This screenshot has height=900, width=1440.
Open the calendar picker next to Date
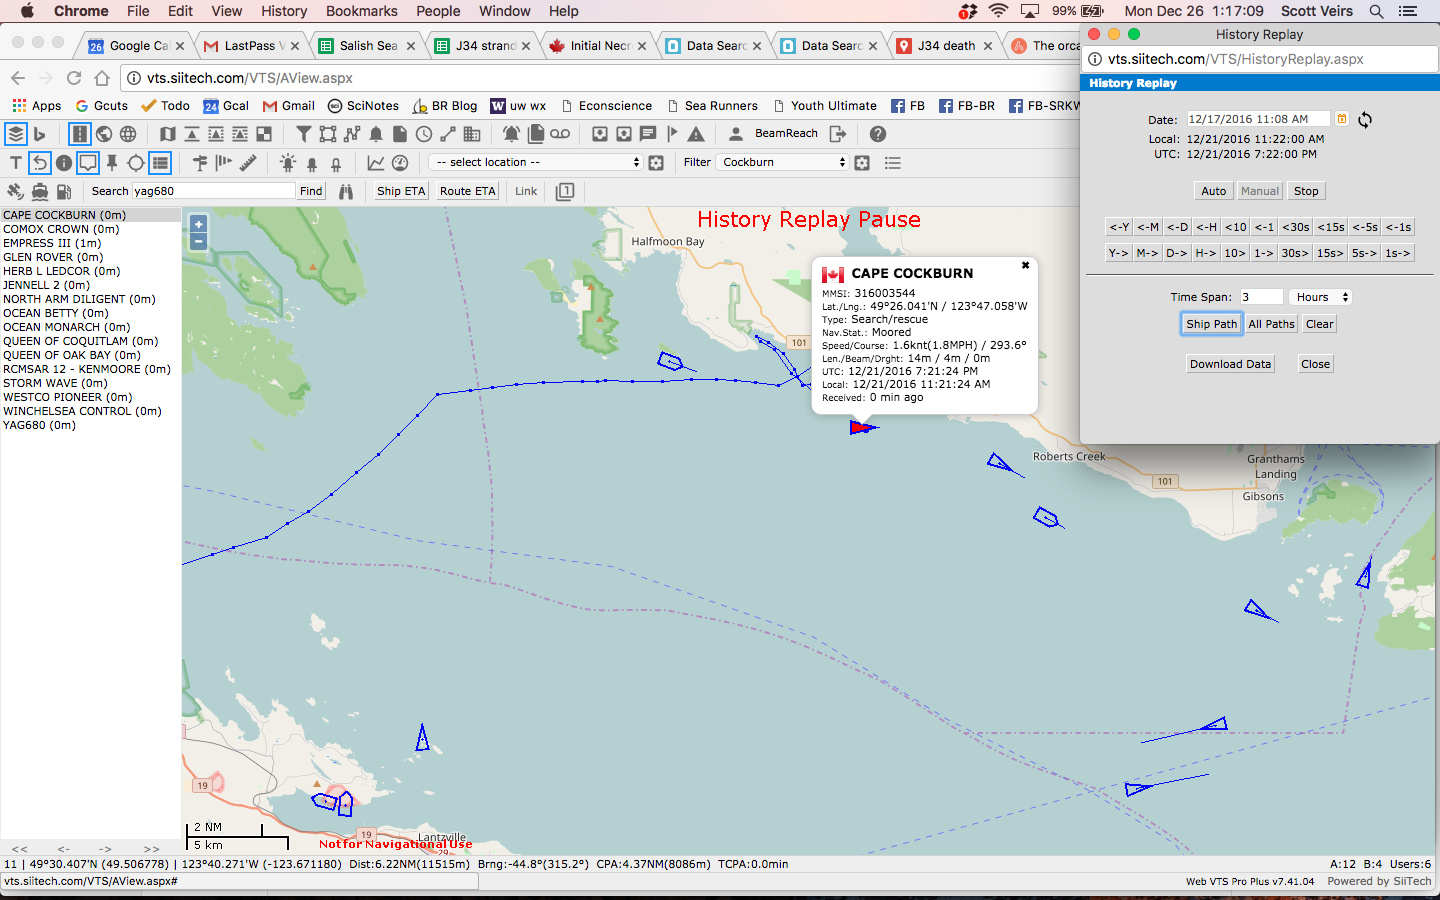1342,119
